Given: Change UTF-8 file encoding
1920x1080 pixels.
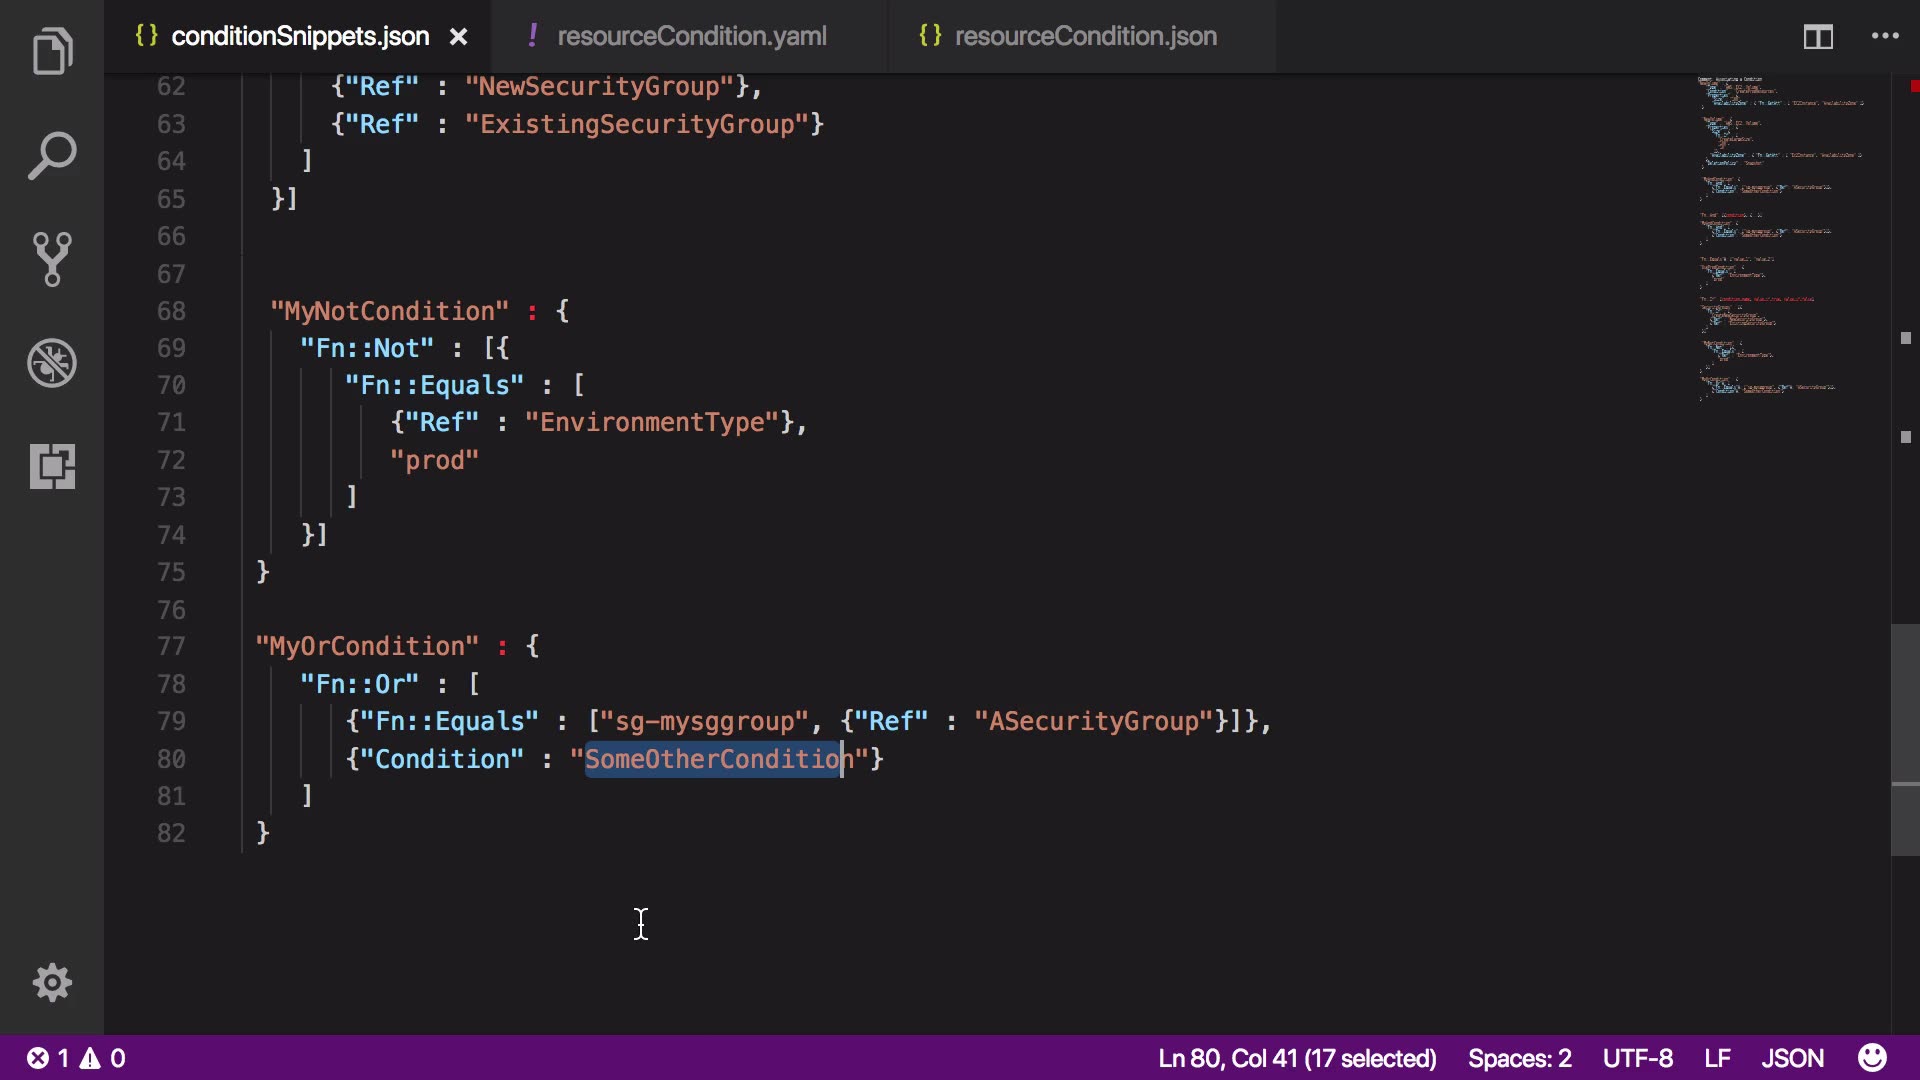Looking at the screenshot, I should pos(1637,1058).
